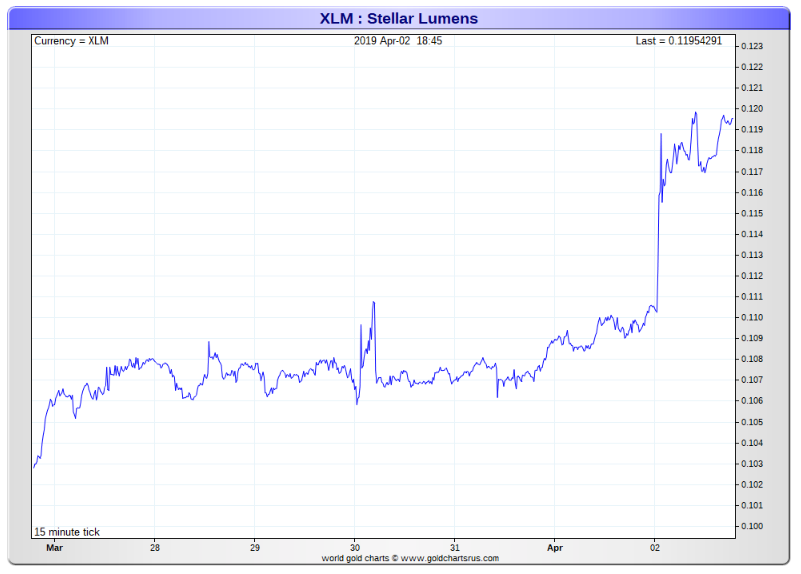
Task: Click the price spike peak near March 30
Action: point(373,302)
